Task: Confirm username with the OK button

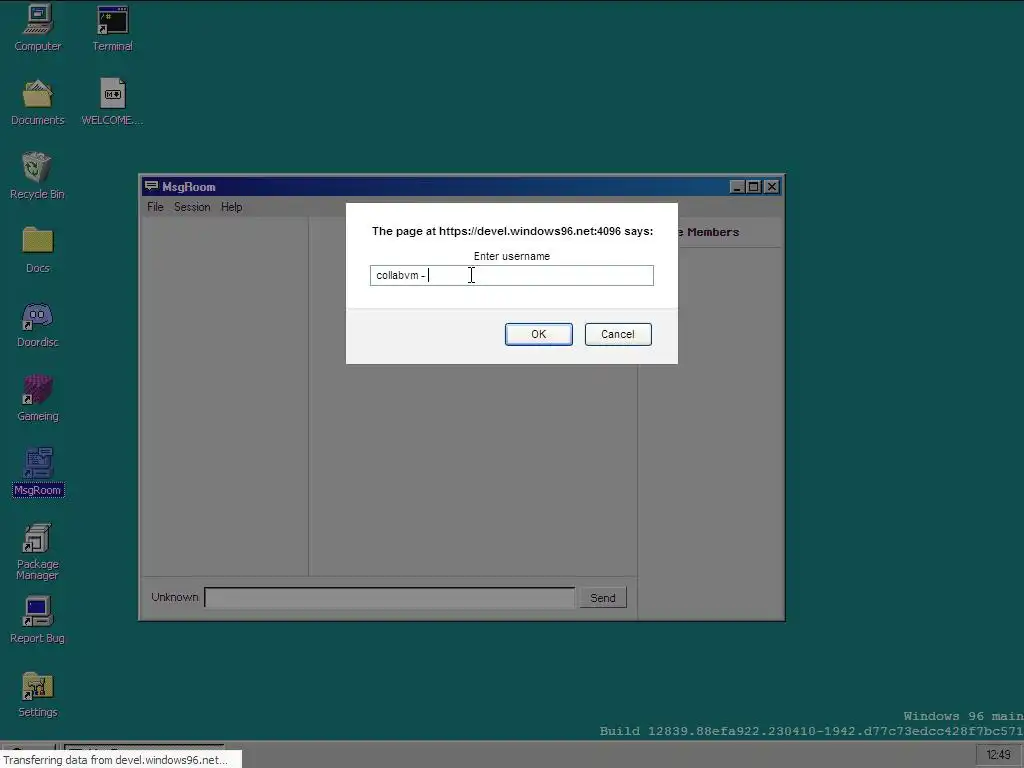Action: click(x=539, y=334)
